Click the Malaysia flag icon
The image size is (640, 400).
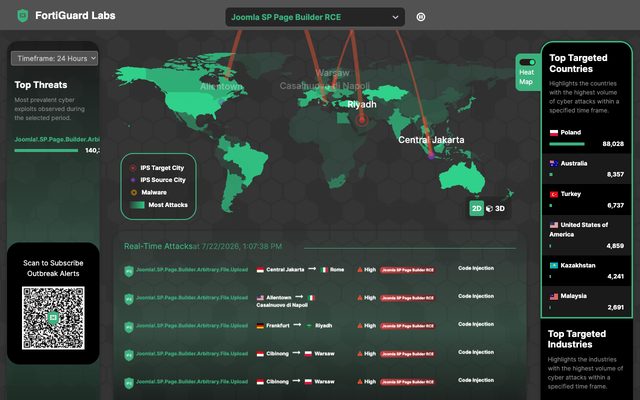tap(554, 296)
